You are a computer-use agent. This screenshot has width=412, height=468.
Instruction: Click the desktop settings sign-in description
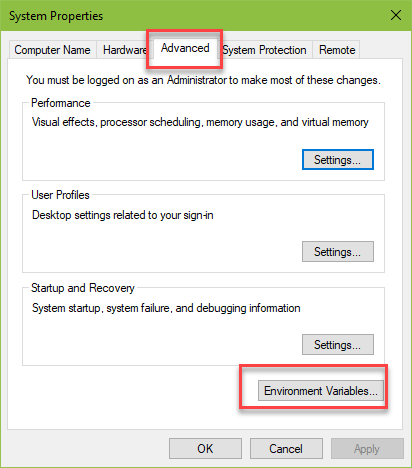123,215
